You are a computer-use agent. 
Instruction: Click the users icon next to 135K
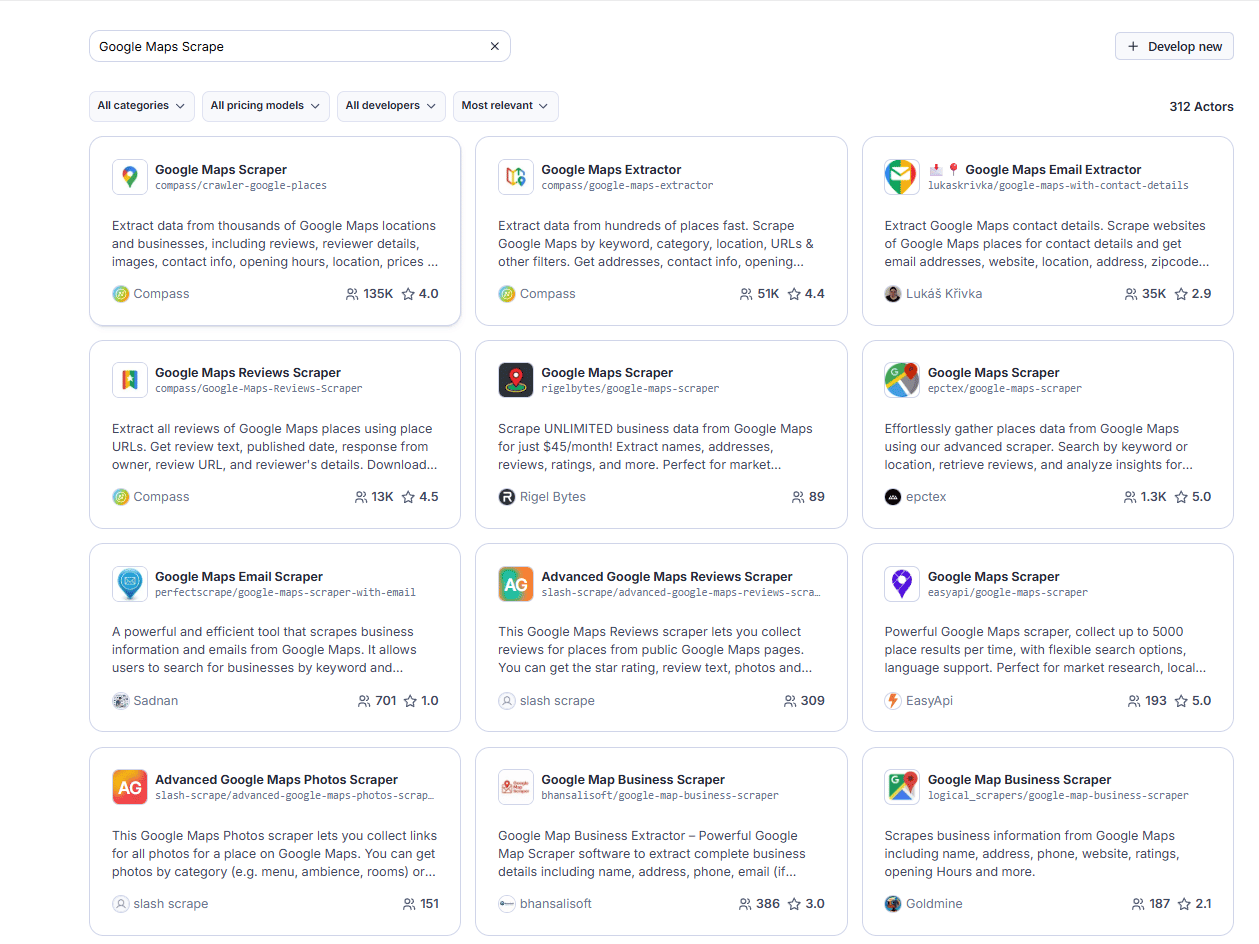(x=352, y=294)
